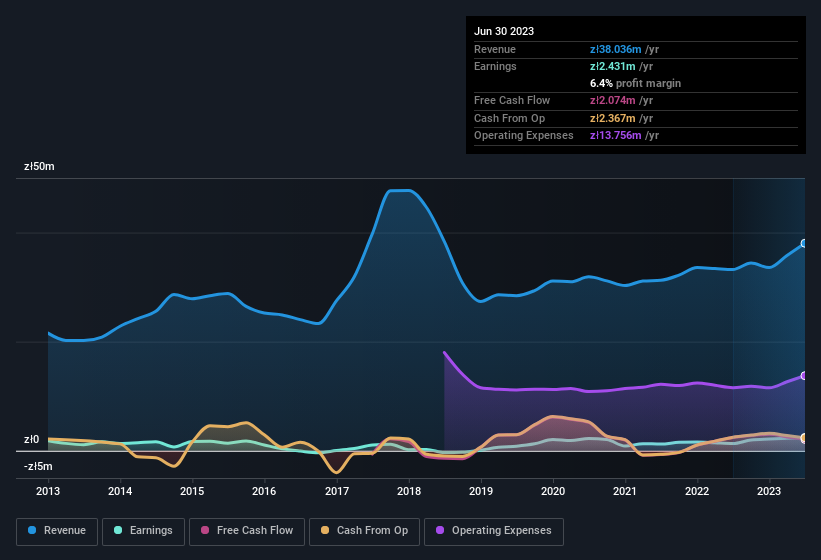Click the zł38.036m Revenue value in tooltip
This screenshot has height=560, width=821.
click(x=621, y=49)
